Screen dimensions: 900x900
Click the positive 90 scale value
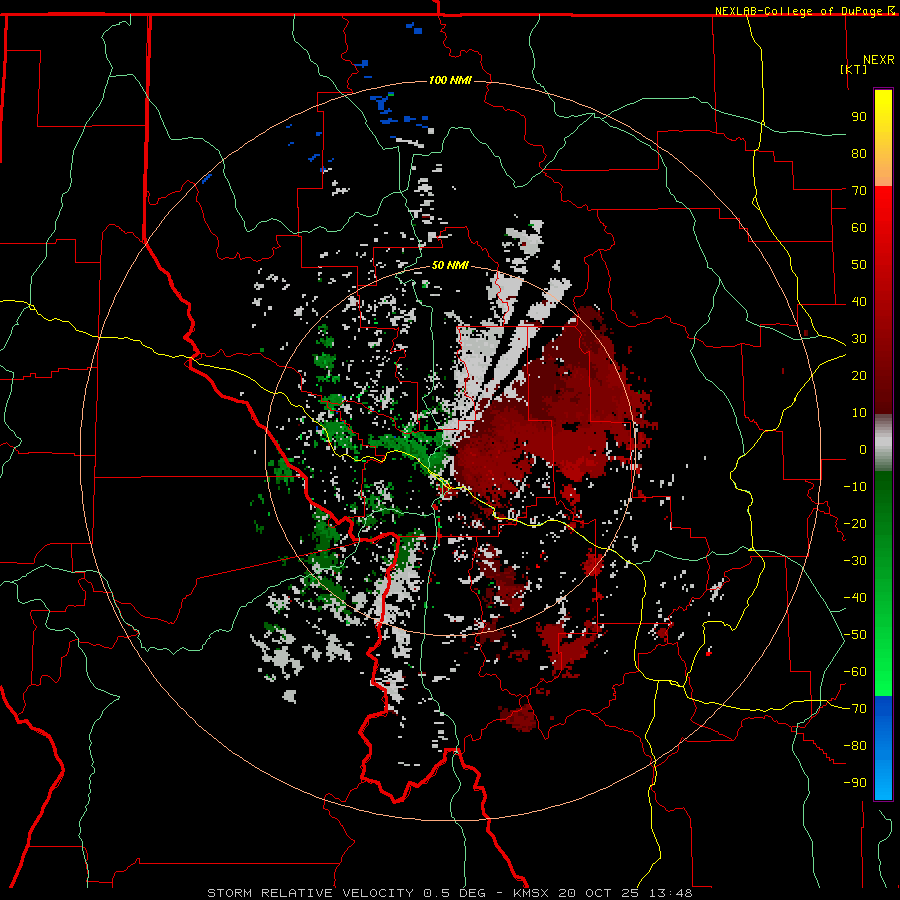(859, 117)
